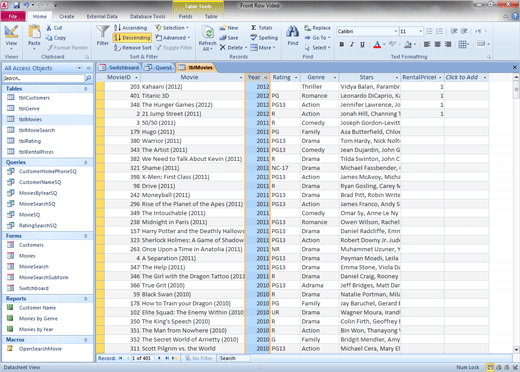Viewport: 520px width, 372px height.
Task: Switch to the Create ribbon tab
Action: [67, 16]
